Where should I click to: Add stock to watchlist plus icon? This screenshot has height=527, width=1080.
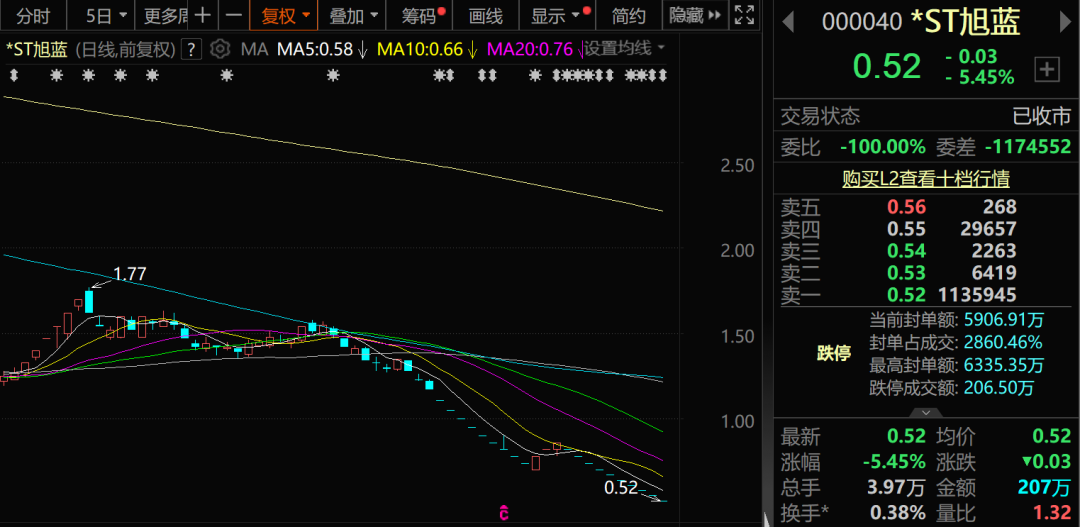(x=1046, y=69)
